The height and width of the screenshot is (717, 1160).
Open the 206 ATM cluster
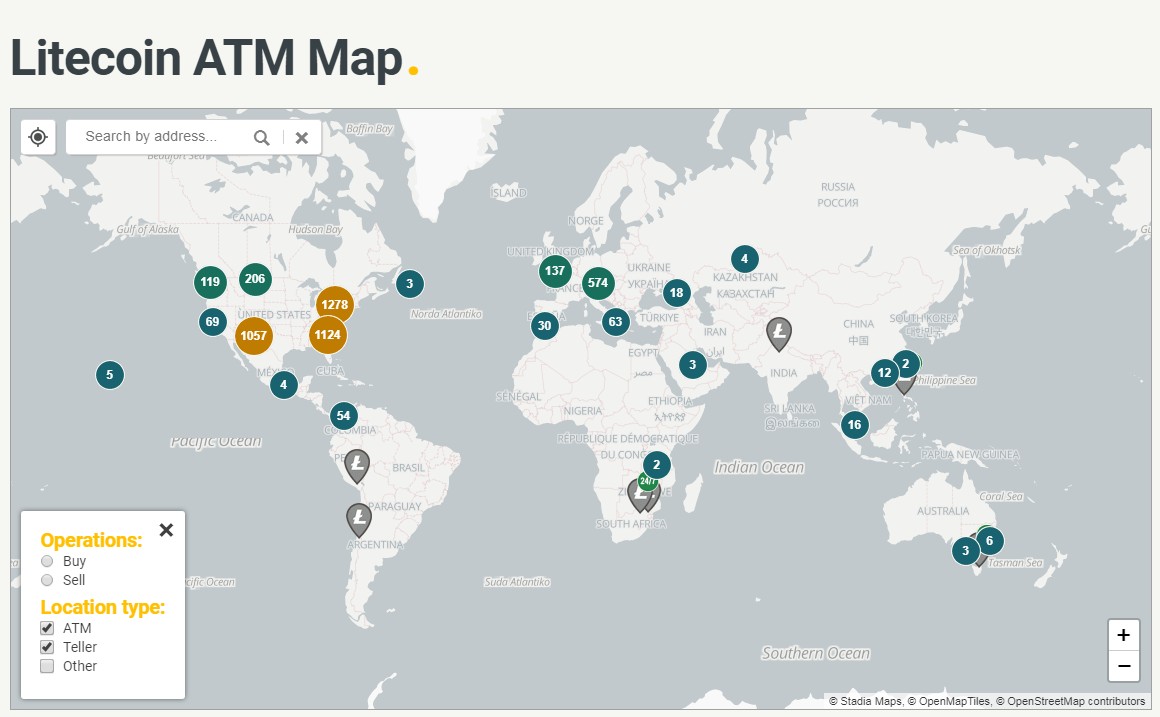click(255, 279)
